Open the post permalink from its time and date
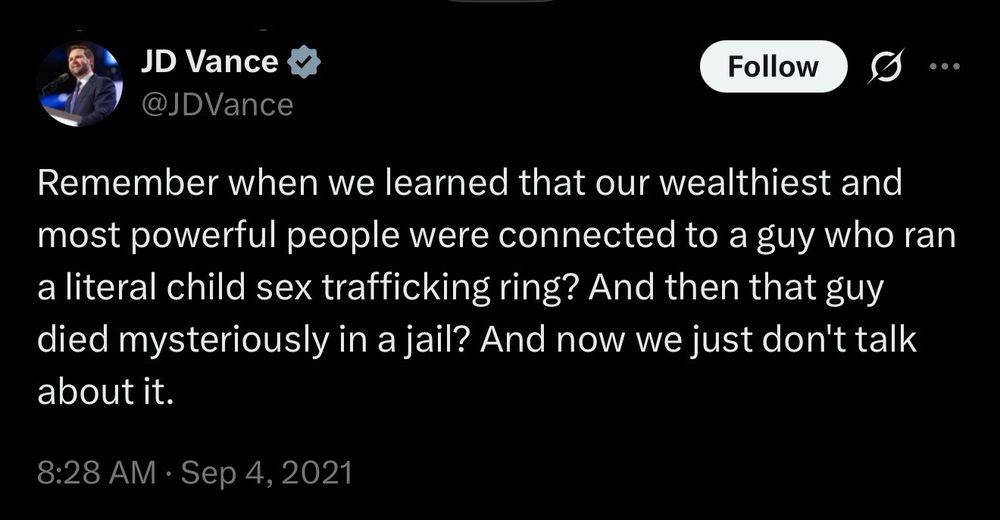 [x=195, y=471]
